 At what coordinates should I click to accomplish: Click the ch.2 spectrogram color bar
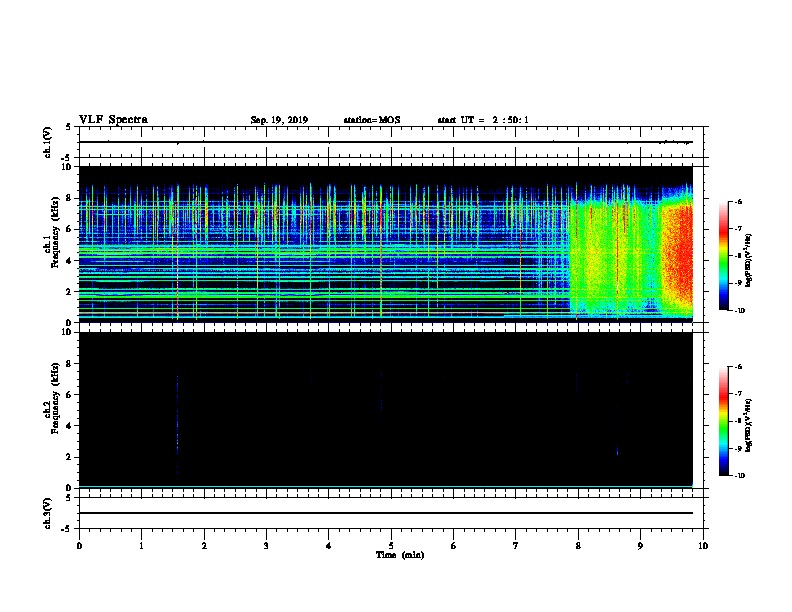(x=723, y=421)
